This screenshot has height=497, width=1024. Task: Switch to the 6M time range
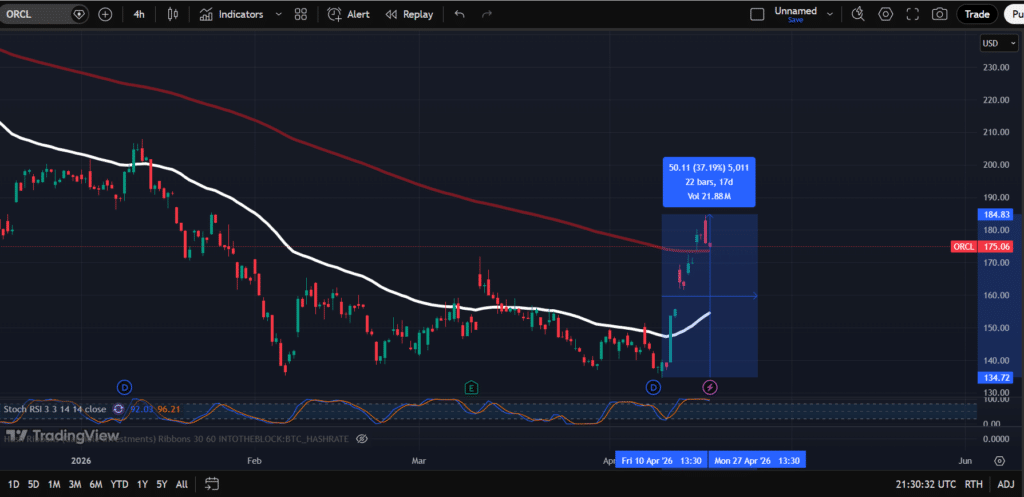(95, 484)
